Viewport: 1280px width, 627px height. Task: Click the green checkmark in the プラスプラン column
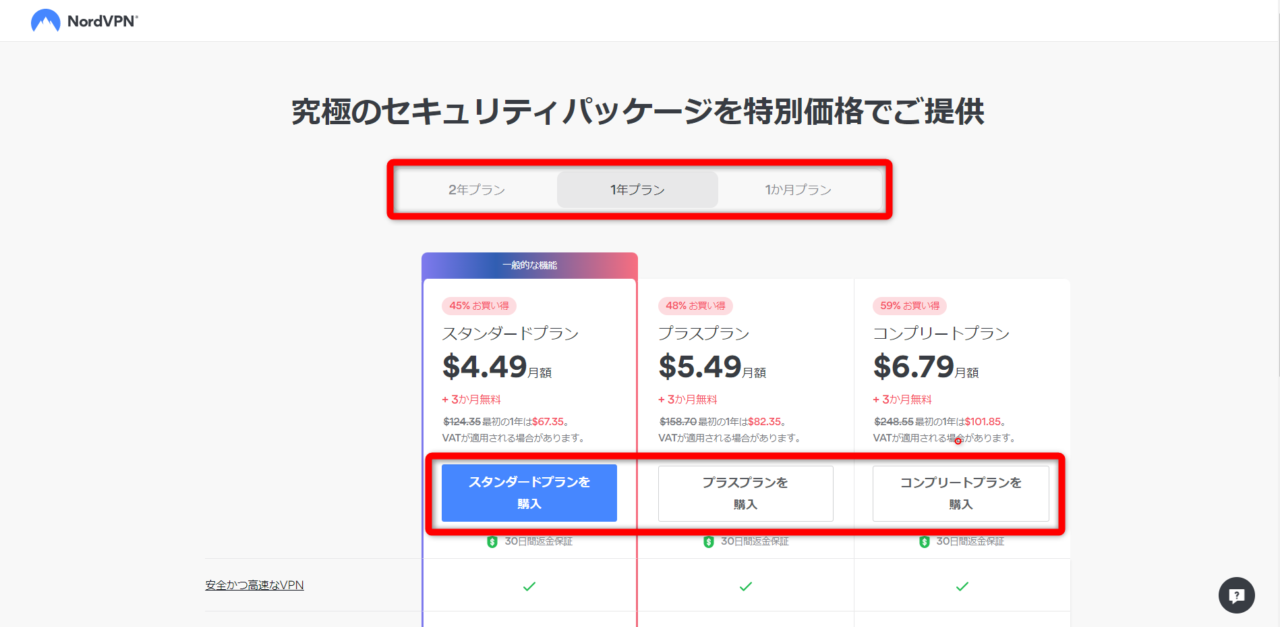(745, 586)
